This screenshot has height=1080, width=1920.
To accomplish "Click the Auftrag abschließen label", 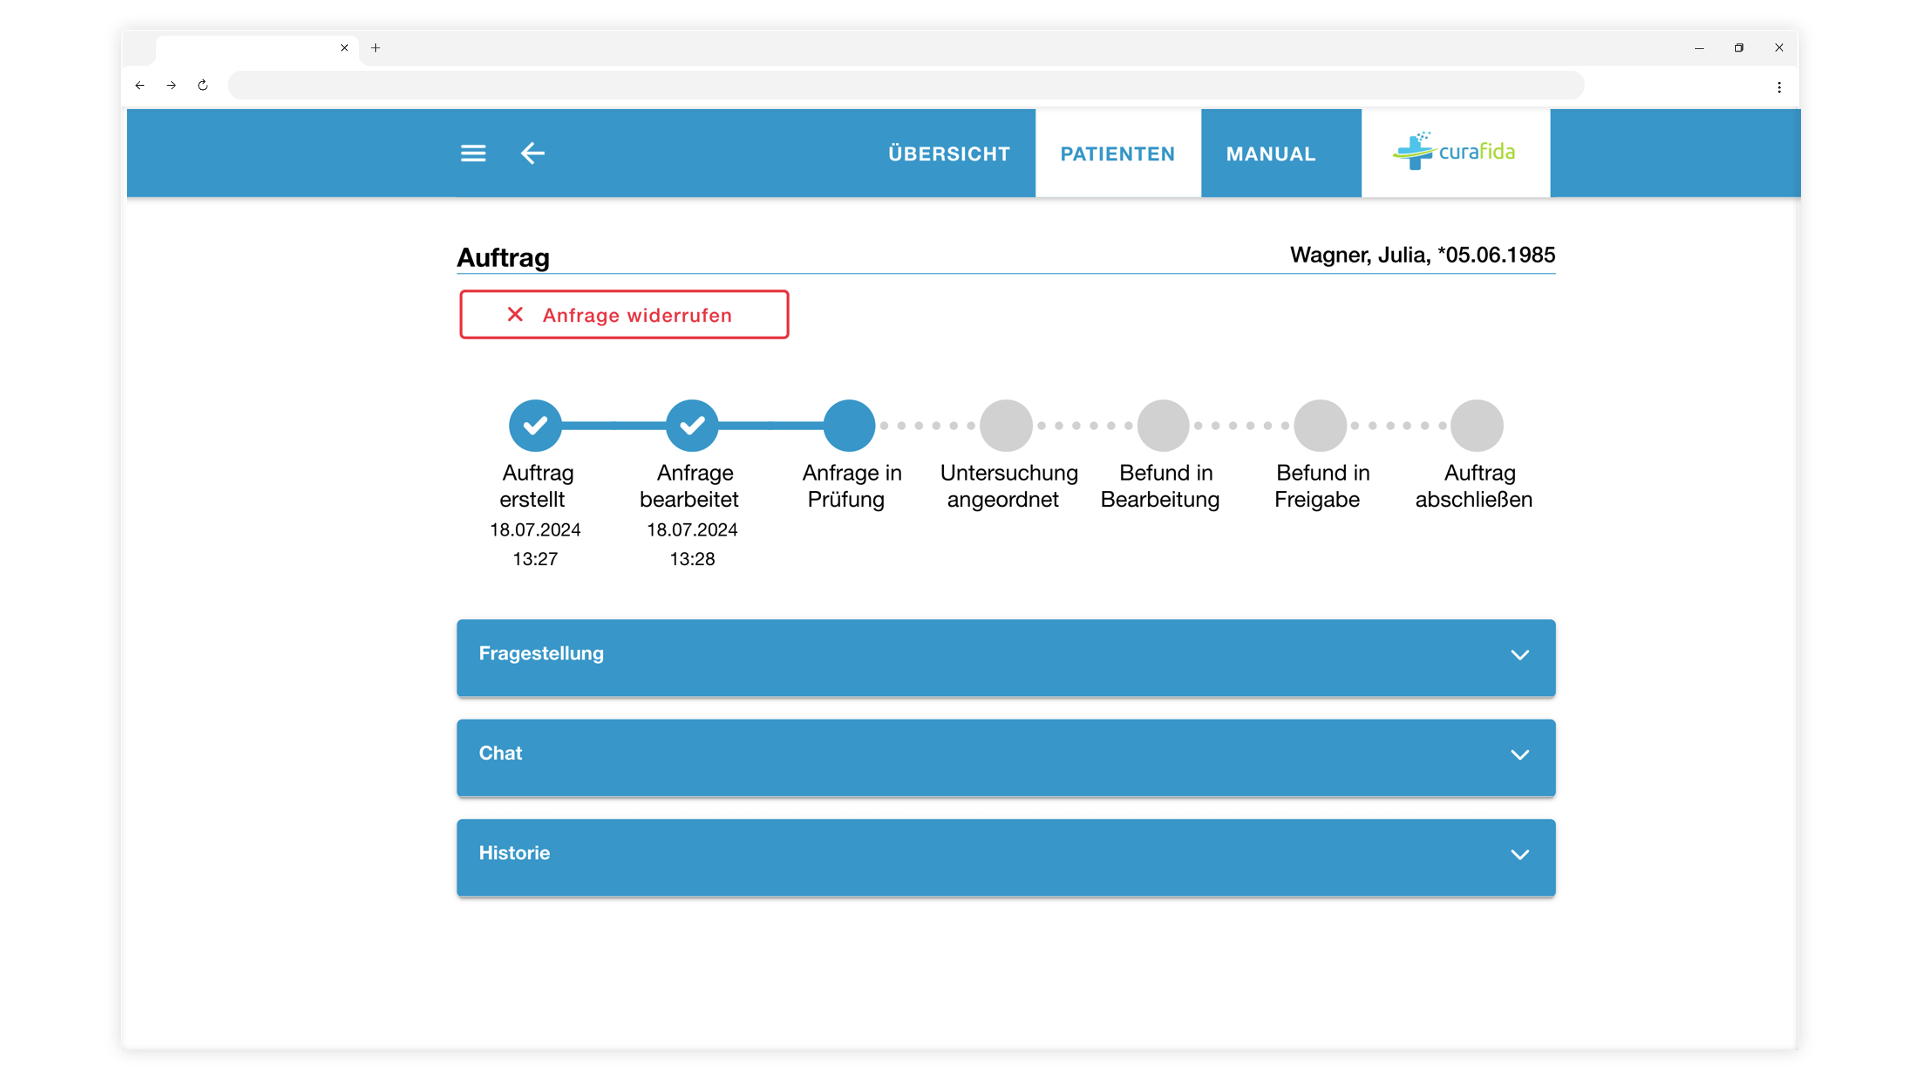I will pos(1475,486).
